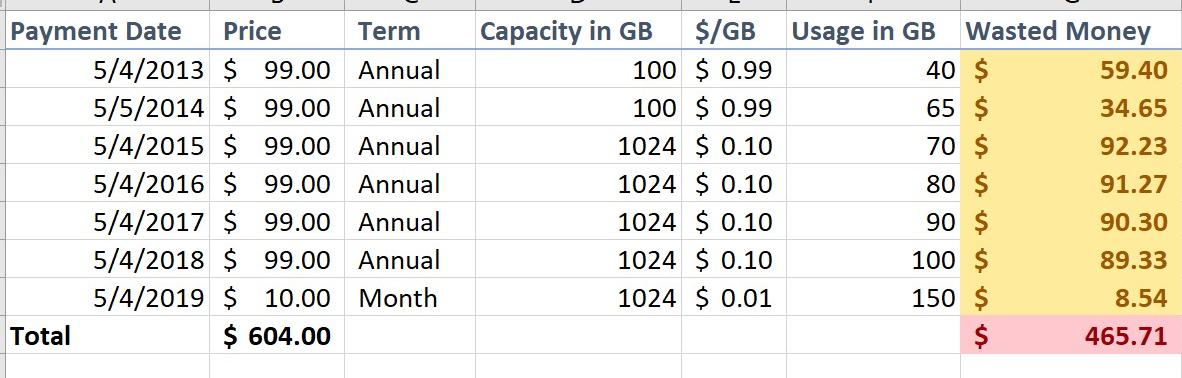
Task: Select the Price header cell
Action: (277, 31)
